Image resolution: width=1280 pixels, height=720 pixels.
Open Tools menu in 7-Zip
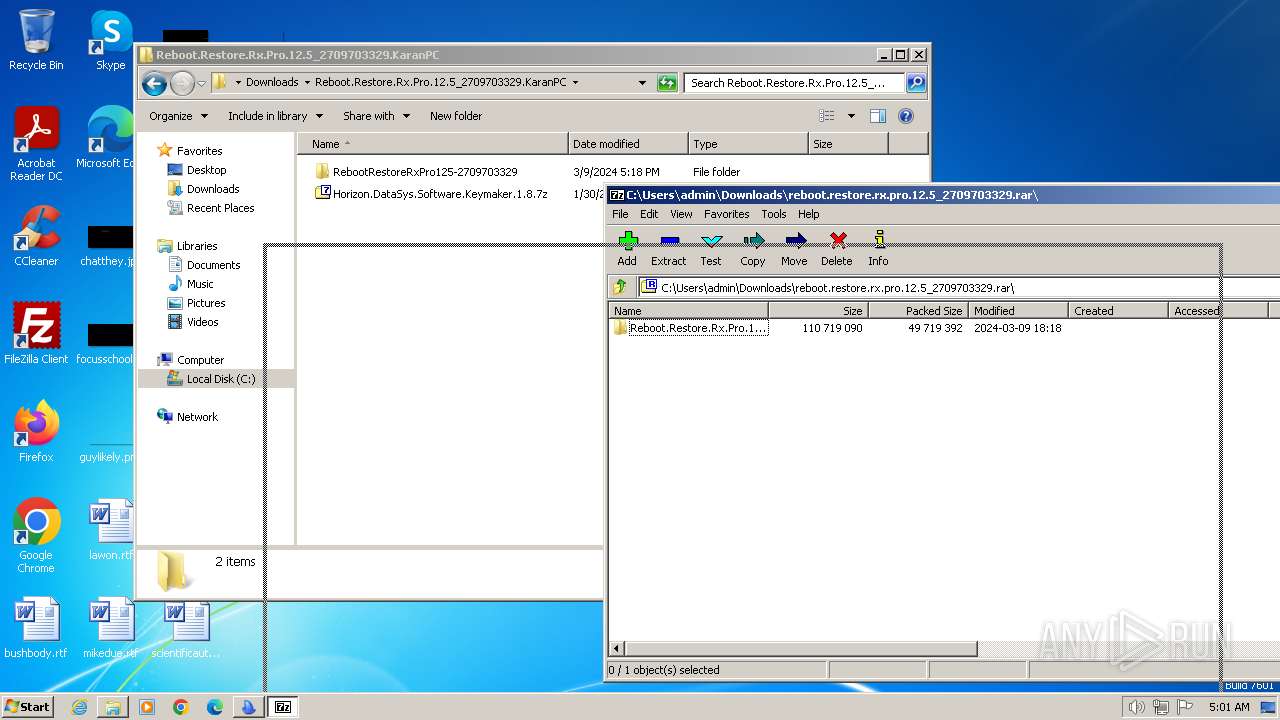[x=774, y=214]
